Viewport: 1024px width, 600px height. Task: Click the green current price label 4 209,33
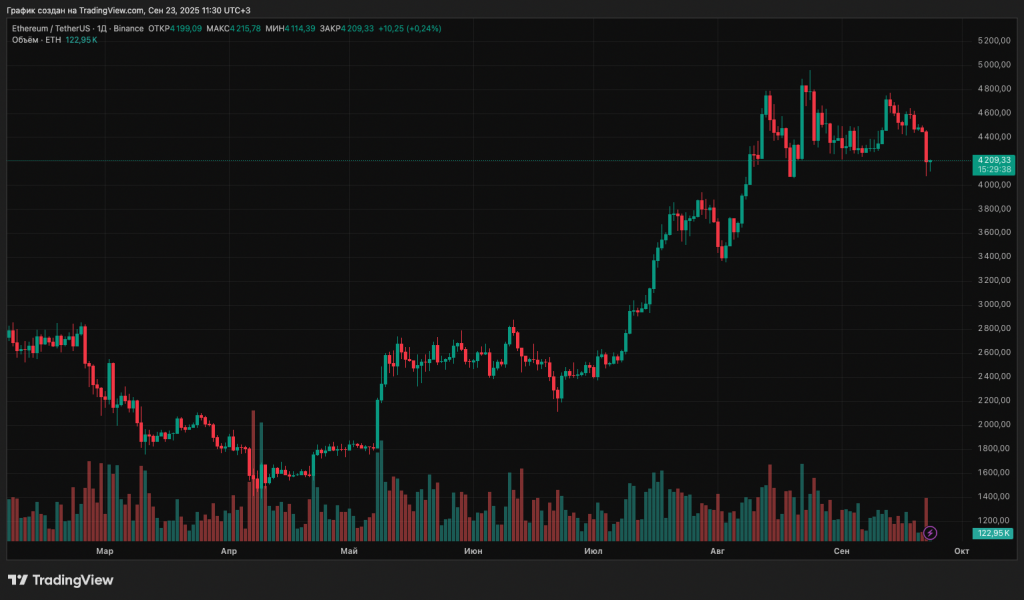pyautogui.click(x=994, y=160)
